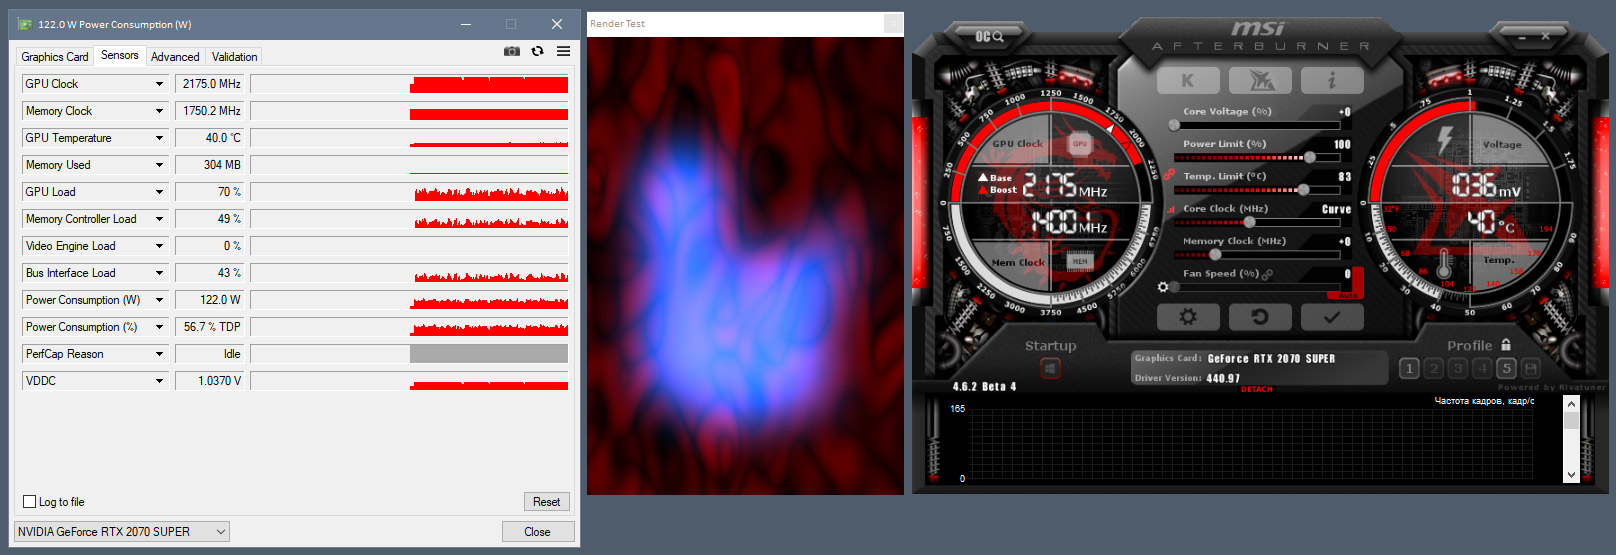Select Afterburner profile slot 5
The width and height of the screenshot is (1616, 555).
tap(1507, 368)
